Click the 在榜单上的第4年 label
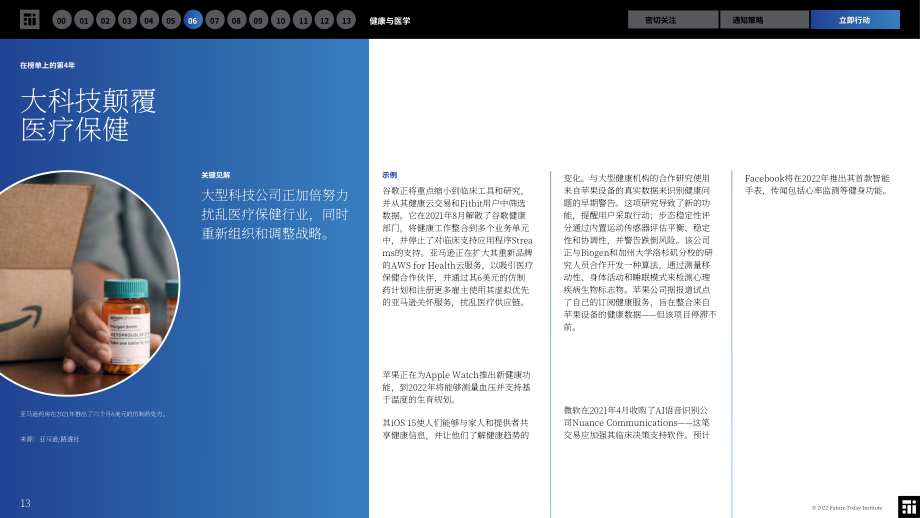 pyautogui.click(x=48, y=65)
